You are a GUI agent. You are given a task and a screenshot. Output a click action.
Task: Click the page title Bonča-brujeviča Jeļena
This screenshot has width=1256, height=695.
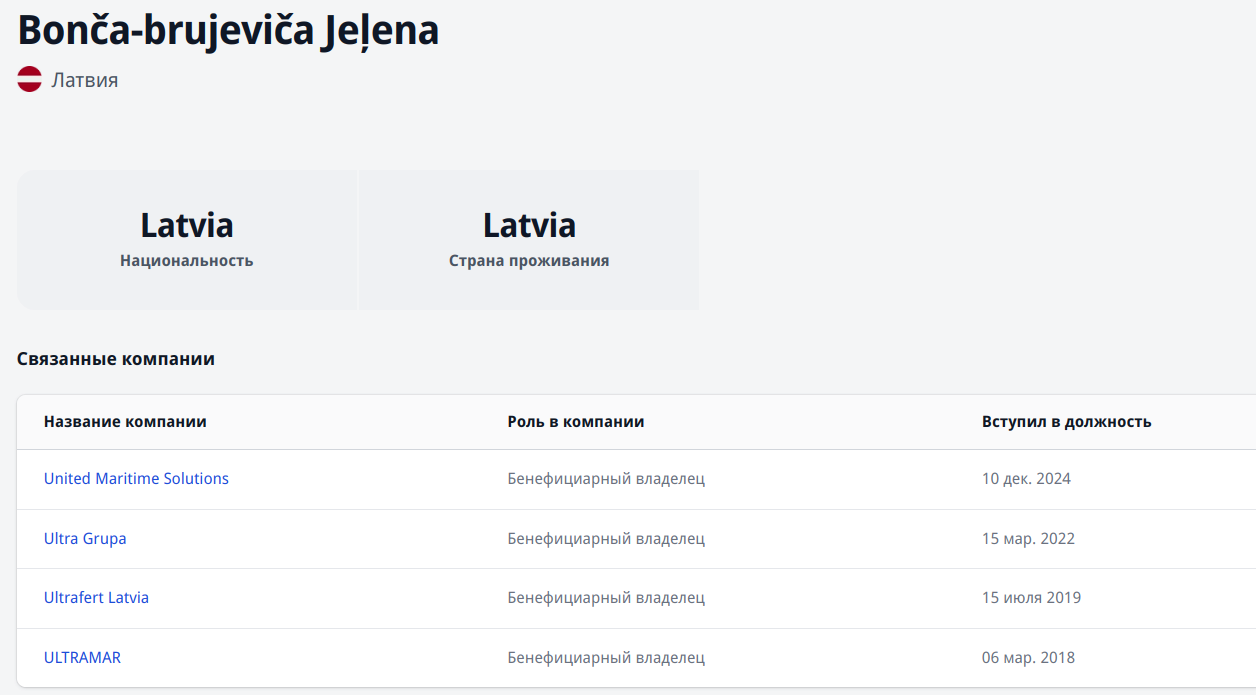tap(228, 31)
